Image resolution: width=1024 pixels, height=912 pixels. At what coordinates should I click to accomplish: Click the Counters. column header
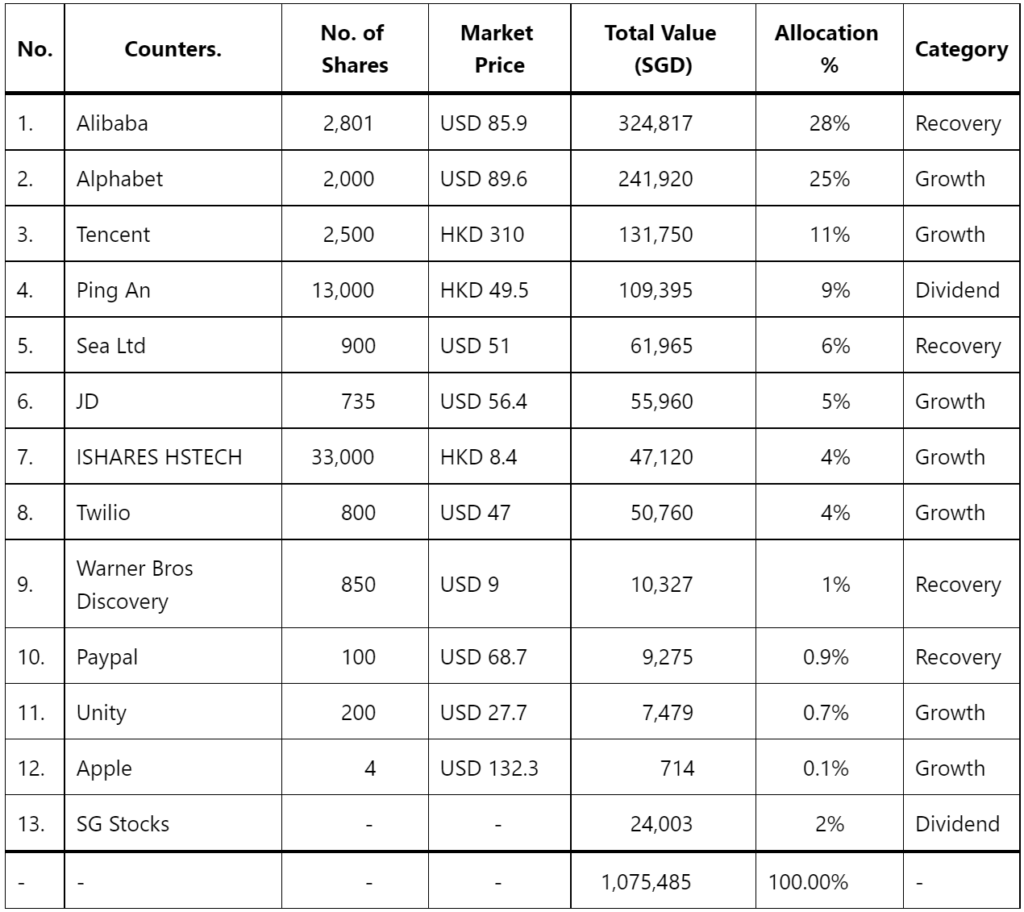[x=173, y=49]
